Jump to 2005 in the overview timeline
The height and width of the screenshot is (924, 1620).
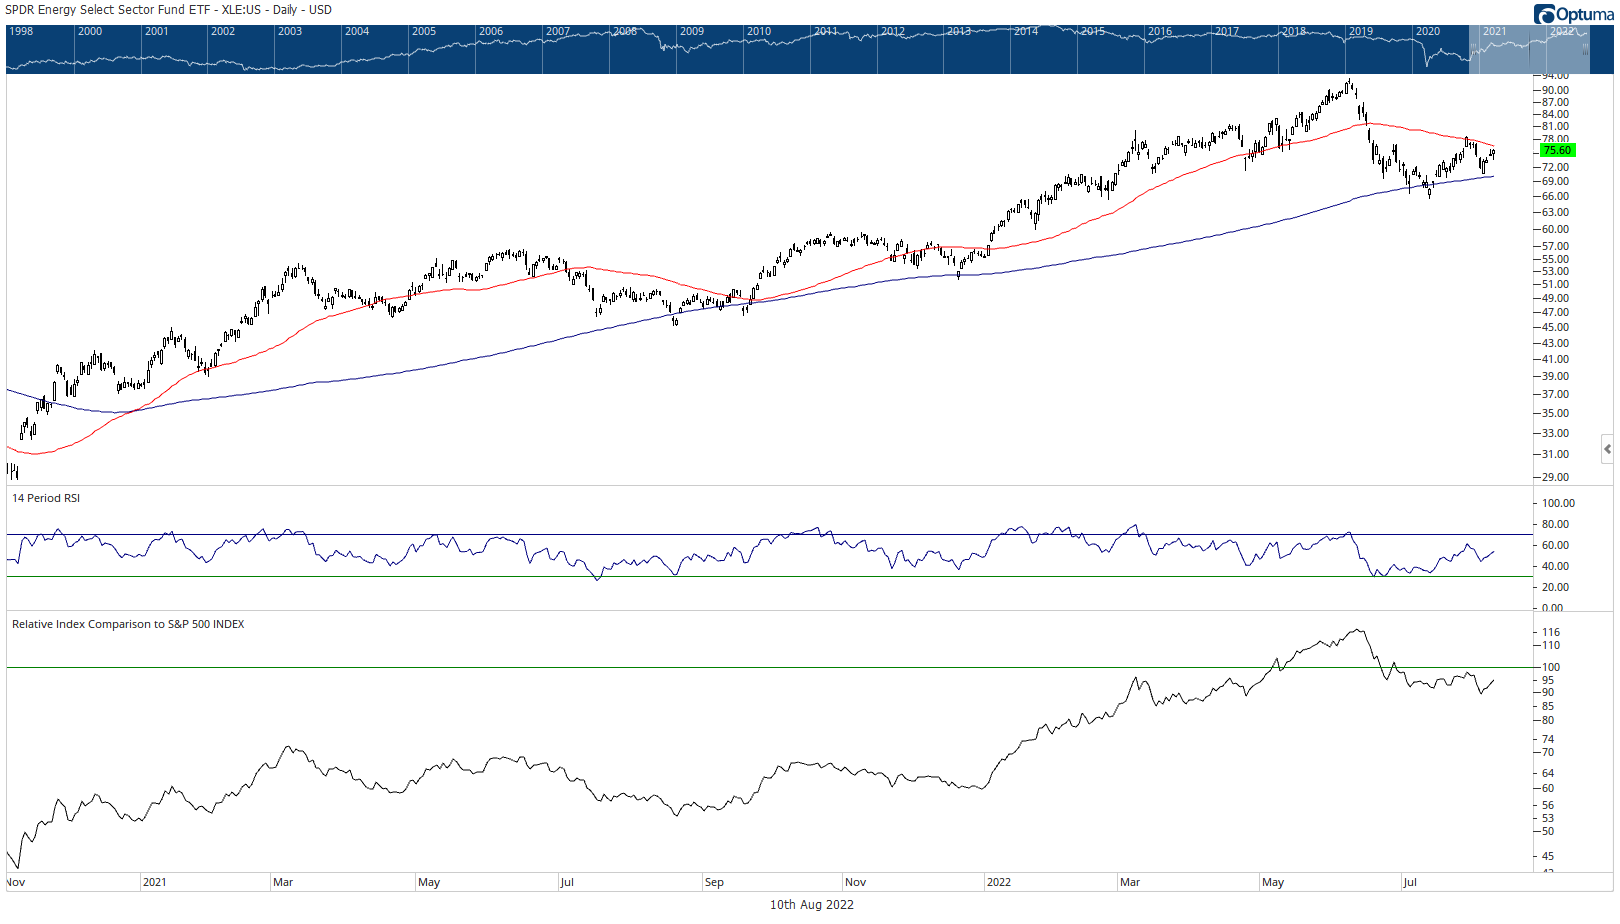[x=424, y=31]
